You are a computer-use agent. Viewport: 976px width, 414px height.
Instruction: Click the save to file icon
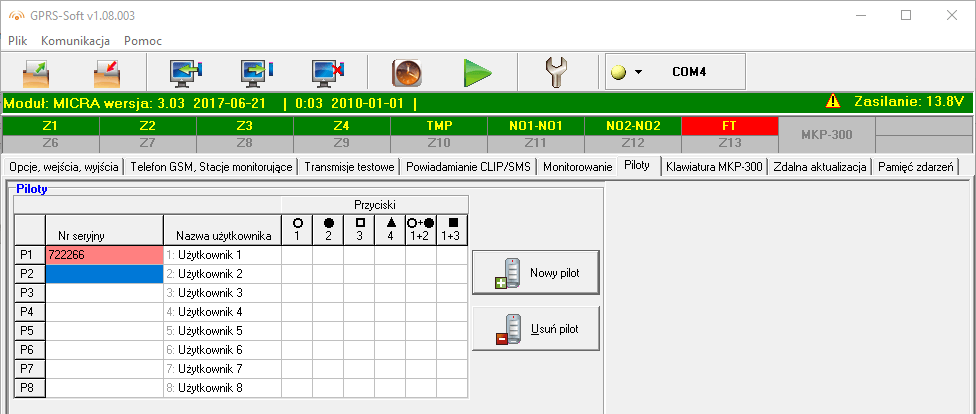pos(107,73)
